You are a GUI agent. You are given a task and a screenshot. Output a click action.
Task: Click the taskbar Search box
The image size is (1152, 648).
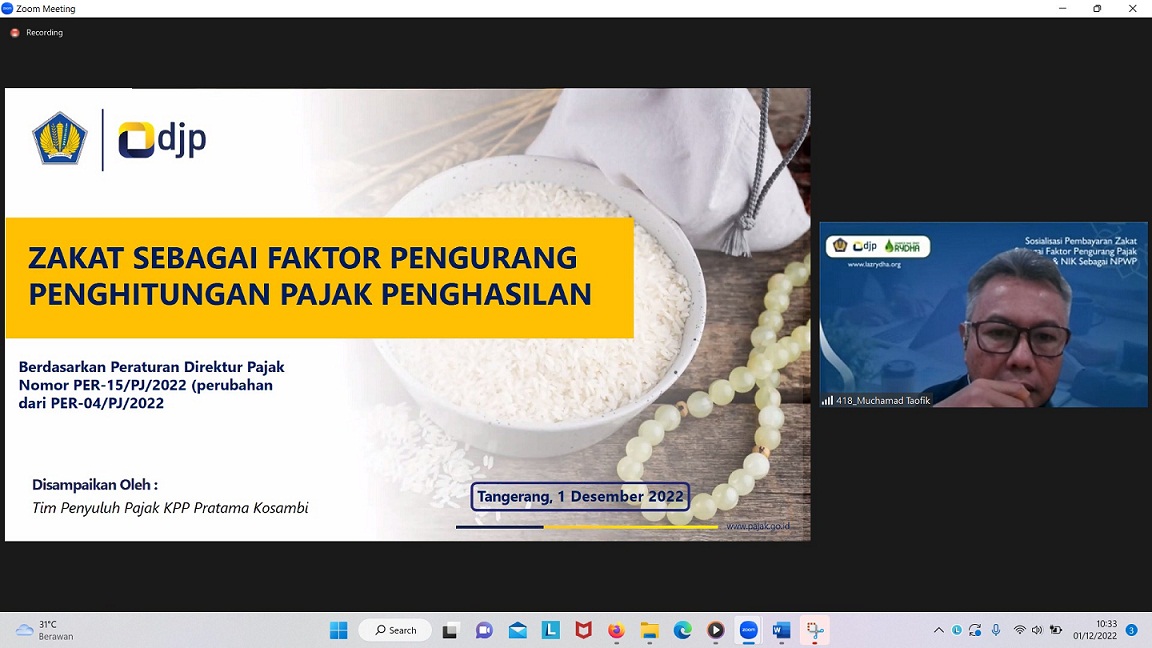coord(396,630)
